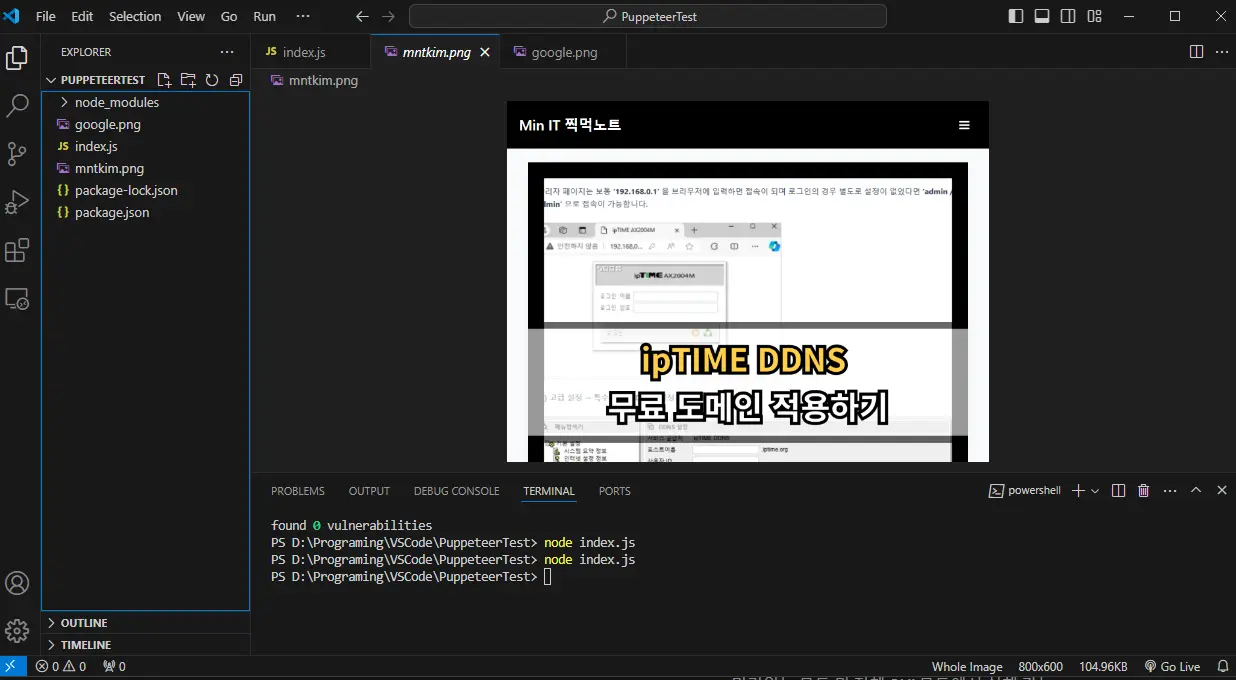Open the Customize Layout icon
This screenshot has height=680, width=1236.
pos(1094,16)
